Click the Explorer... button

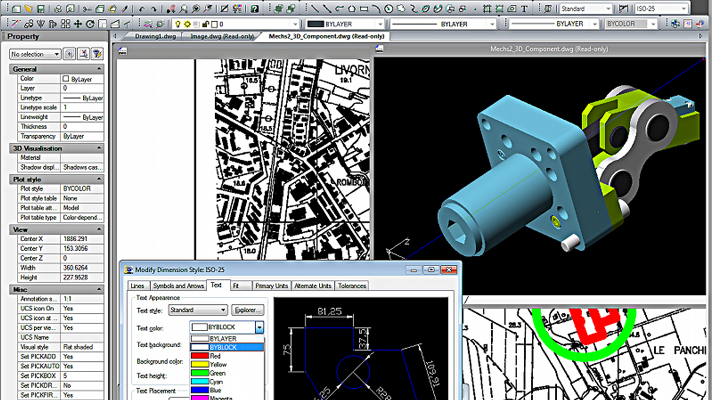click(x=247, y=310)
